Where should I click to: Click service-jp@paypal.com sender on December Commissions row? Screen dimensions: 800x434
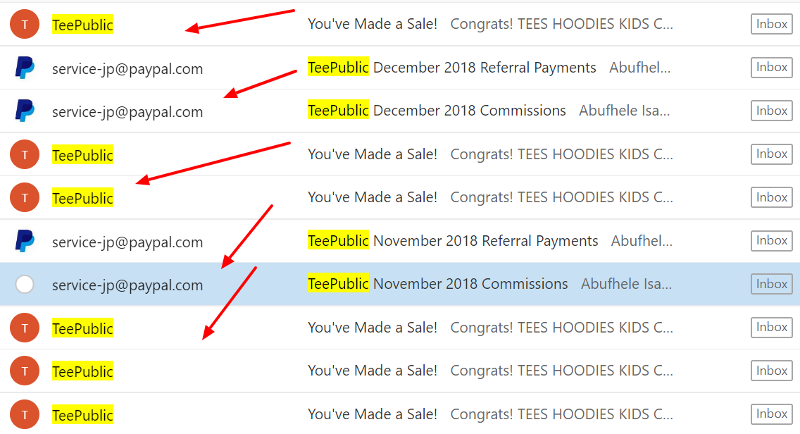(128, 112)
